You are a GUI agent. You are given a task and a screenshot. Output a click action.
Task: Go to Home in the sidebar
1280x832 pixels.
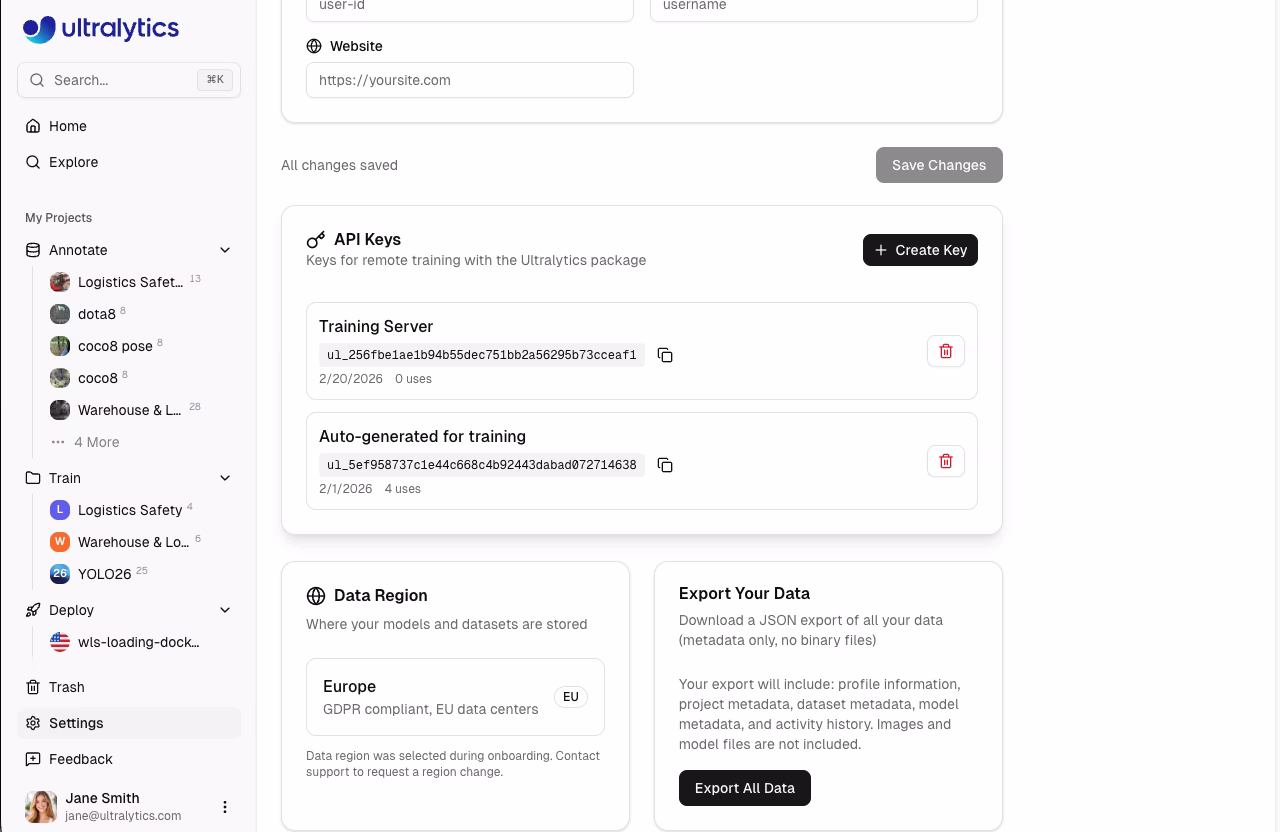[68, 126]
